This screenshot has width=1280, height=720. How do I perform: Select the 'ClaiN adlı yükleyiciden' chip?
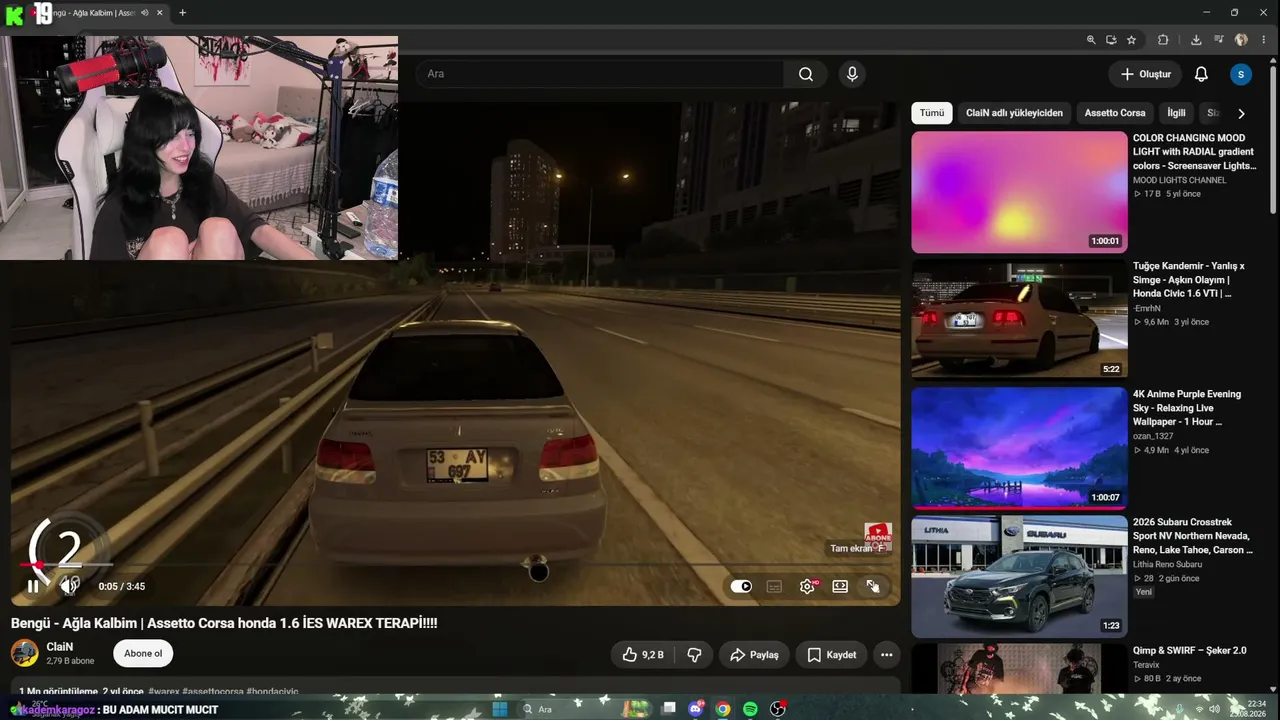(1014, 113)
